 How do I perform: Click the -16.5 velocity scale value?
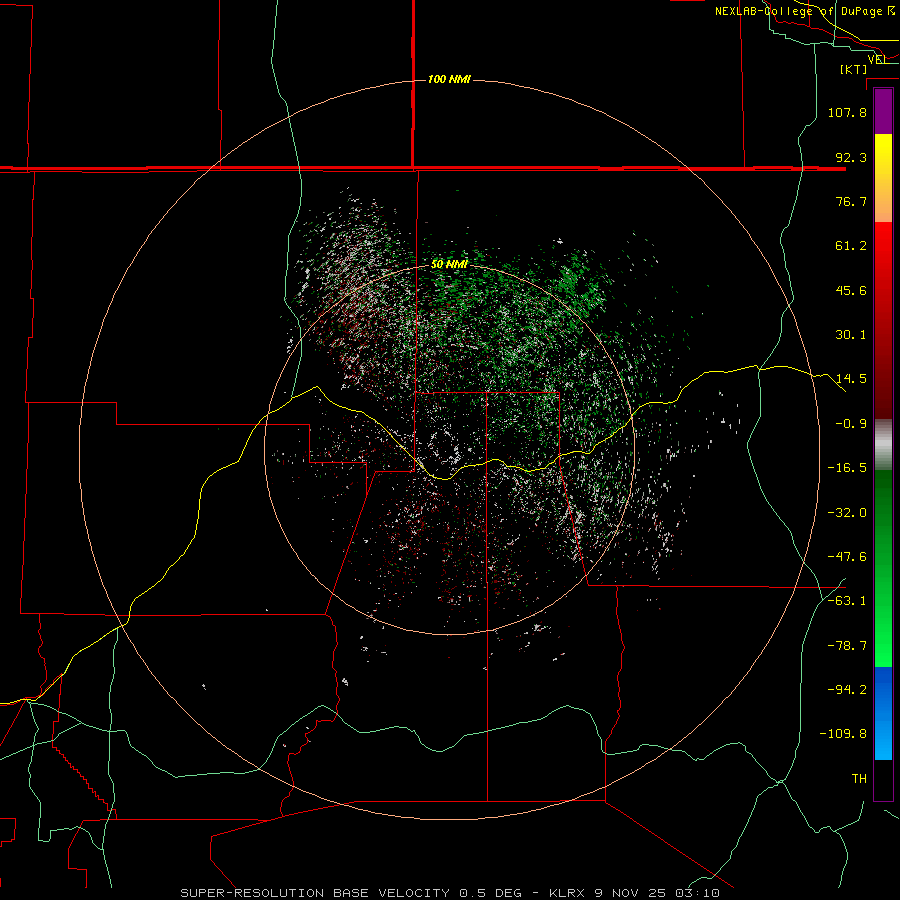[847, 468]
